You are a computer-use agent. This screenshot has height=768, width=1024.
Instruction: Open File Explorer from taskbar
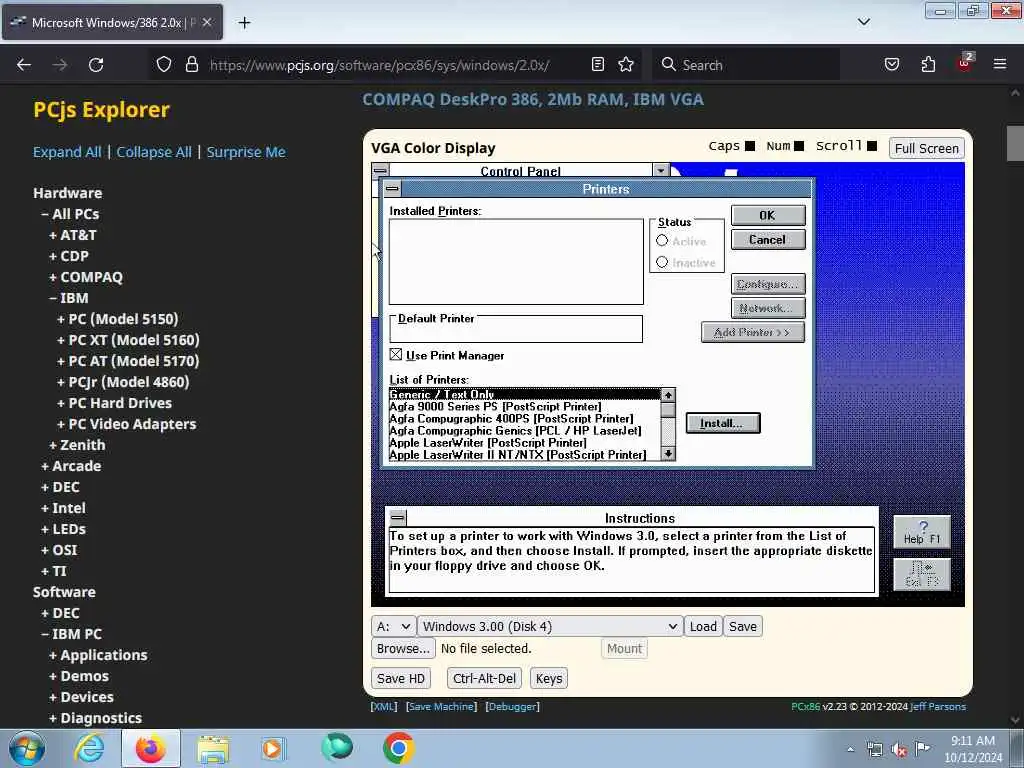pos(213,749)
